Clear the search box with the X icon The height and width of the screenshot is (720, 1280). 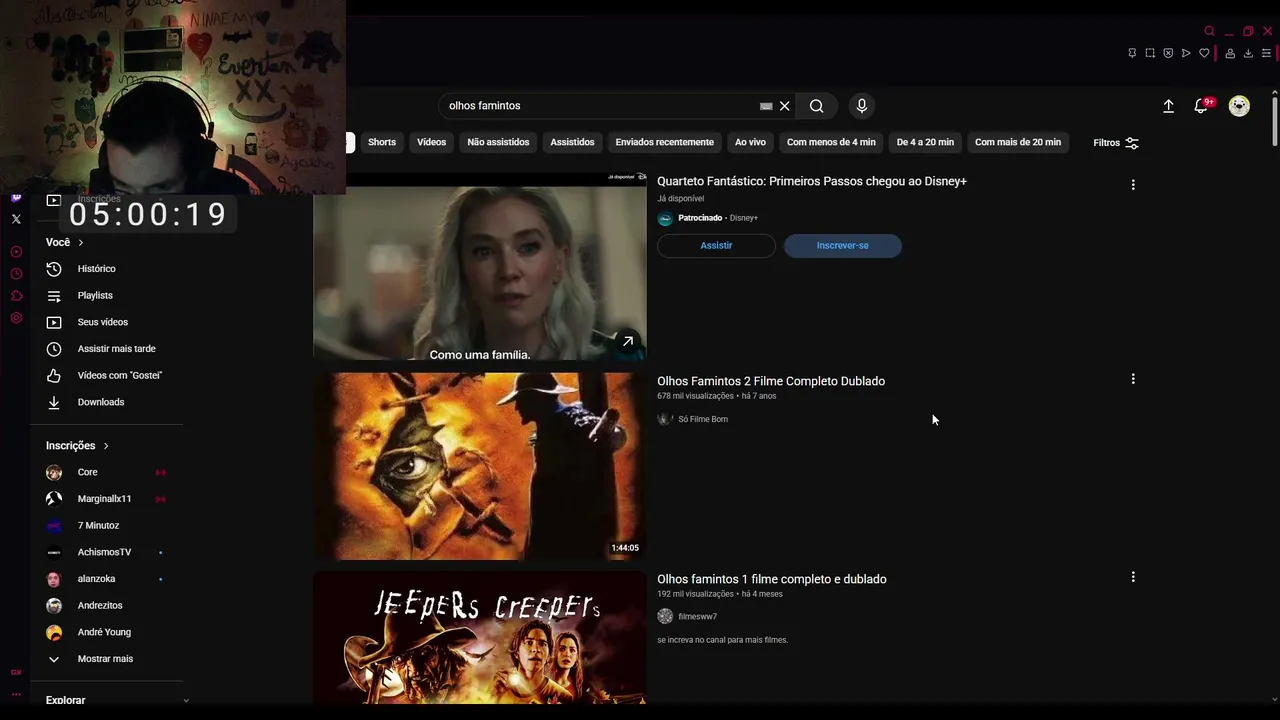[785, 106]
